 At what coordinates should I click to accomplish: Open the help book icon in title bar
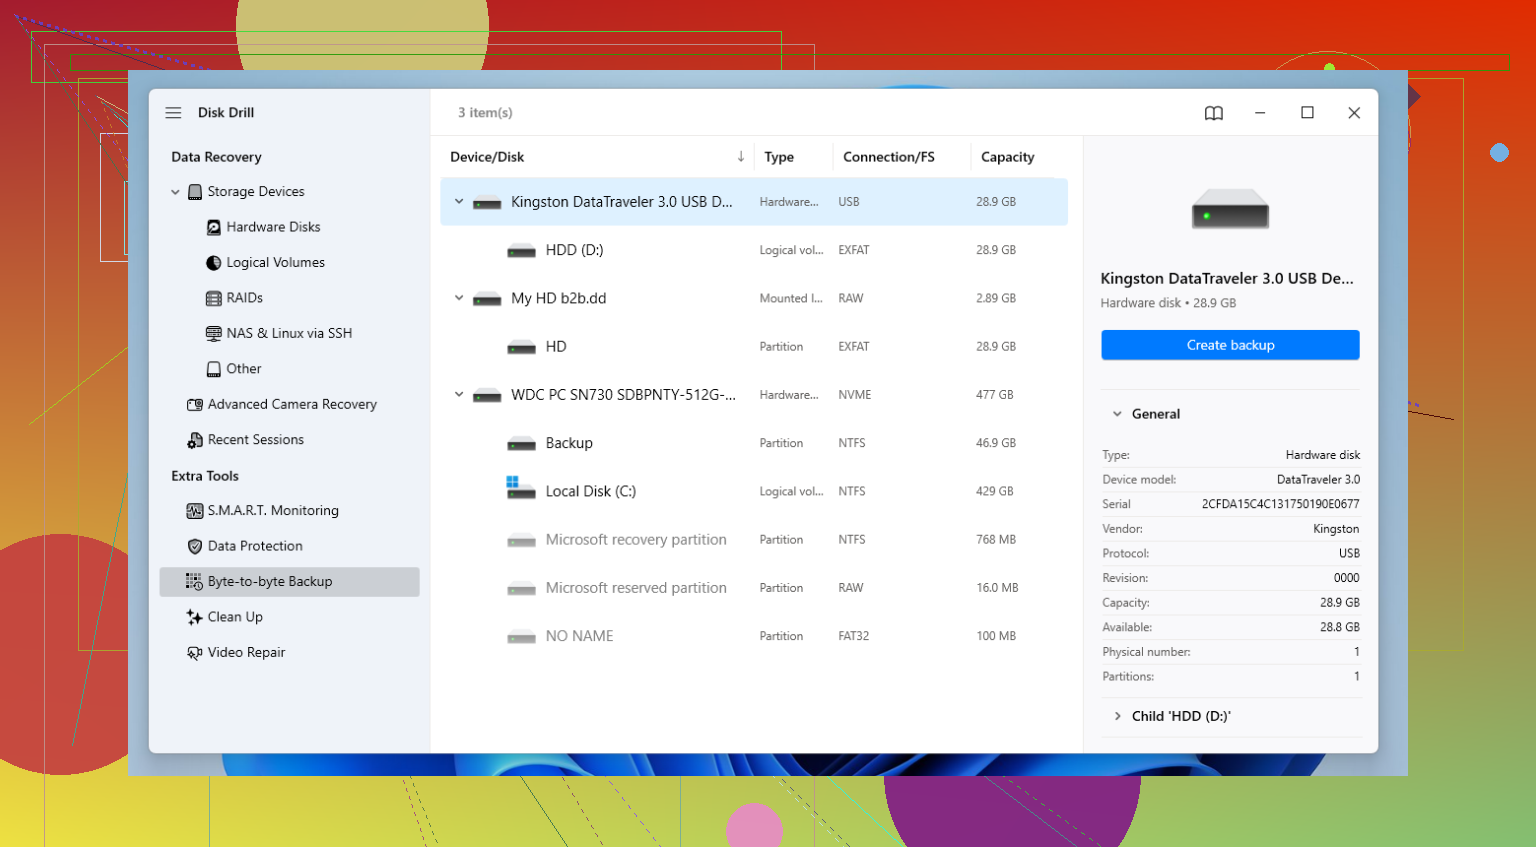pos(1214,113)
